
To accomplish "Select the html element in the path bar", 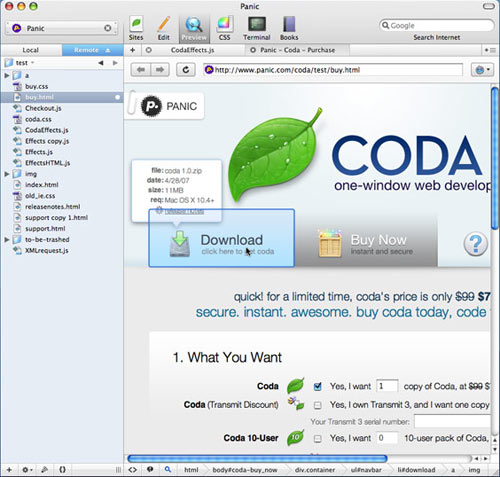I will click(191, 470).
